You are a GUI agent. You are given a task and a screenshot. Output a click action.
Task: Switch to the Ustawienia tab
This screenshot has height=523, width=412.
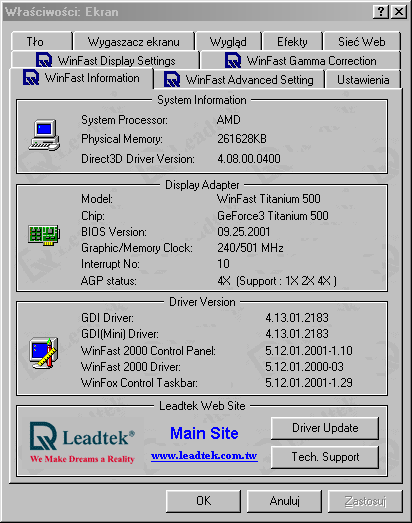coord(363,80)
